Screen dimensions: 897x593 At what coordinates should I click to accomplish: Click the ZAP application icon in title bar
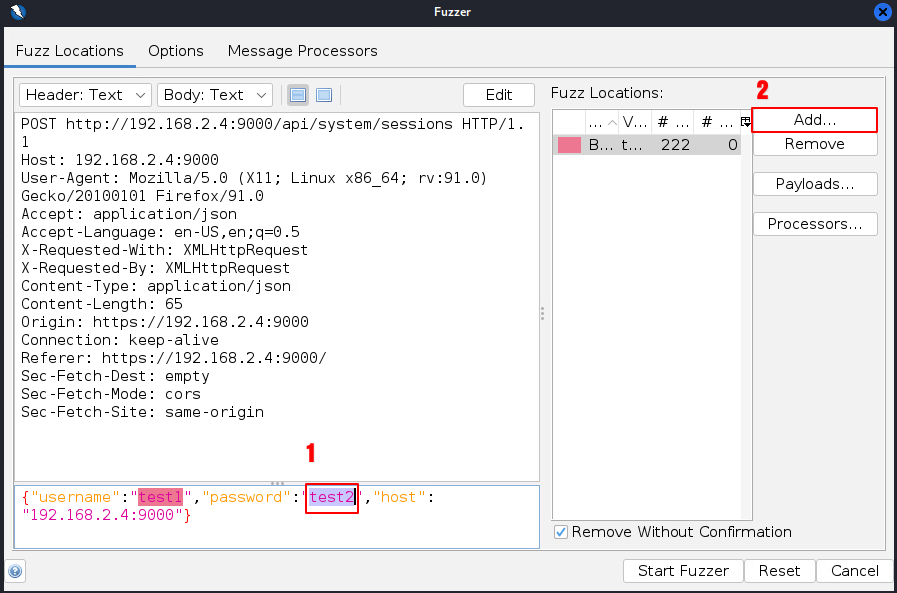pos(15,13)
